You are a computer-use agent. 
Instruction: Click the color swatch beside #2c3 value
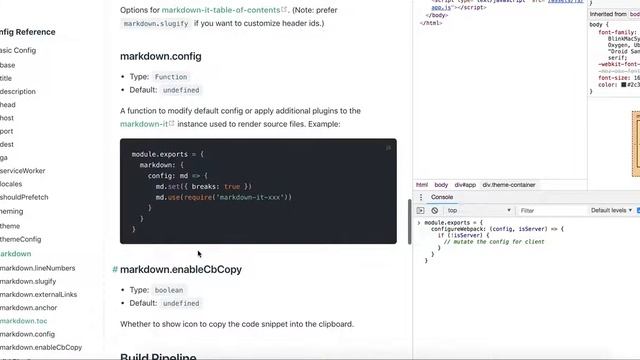(x=624, y=85)
